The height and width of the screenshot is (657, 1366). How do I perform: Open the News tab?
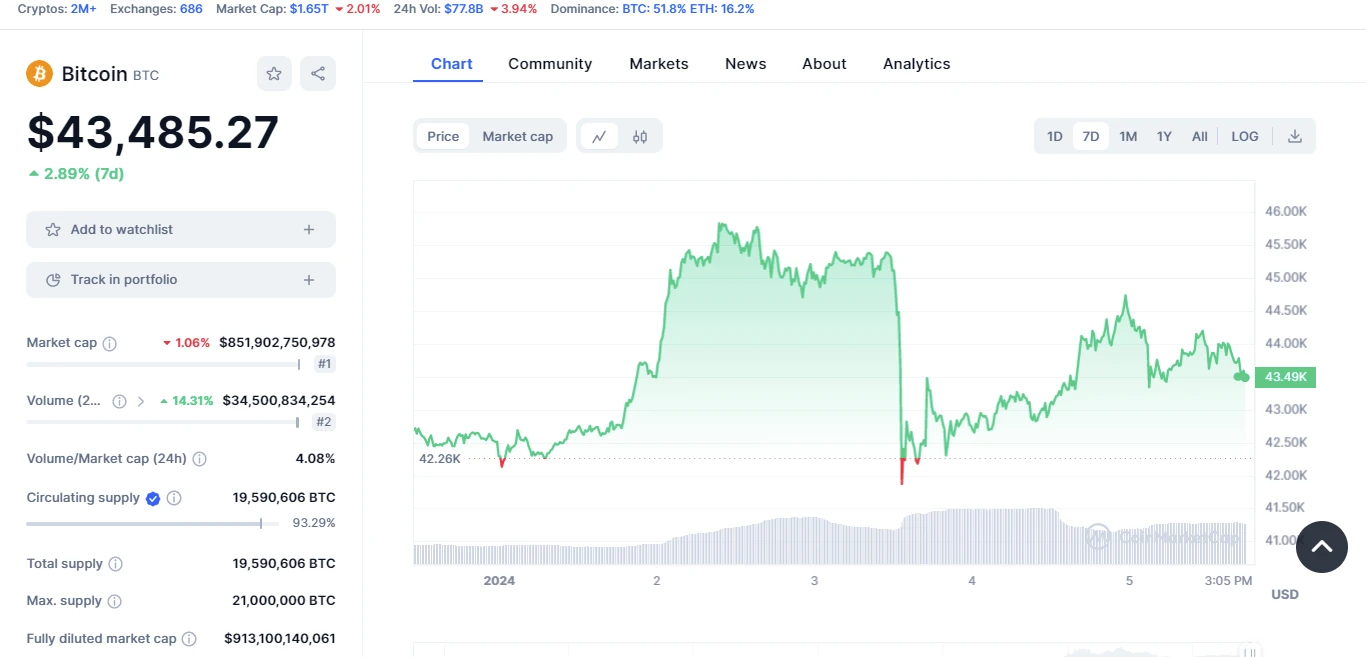click(746, 63)
